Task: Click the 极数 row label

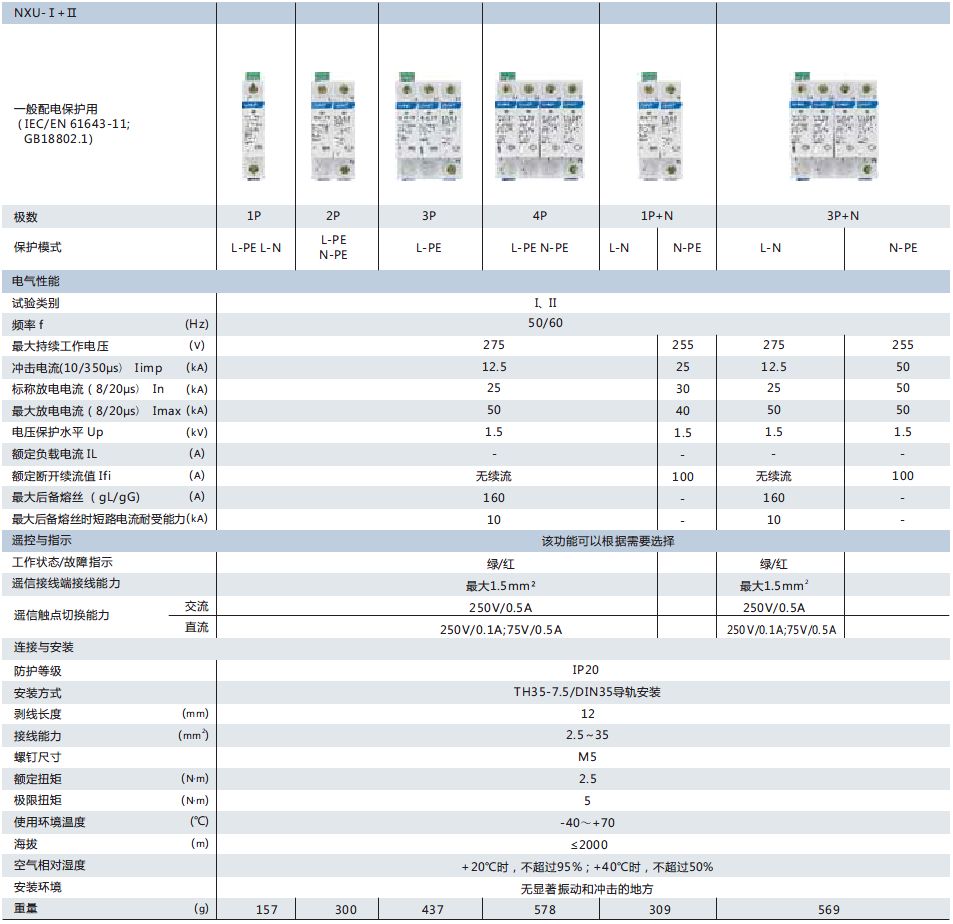Action: [x=26, y=216]
